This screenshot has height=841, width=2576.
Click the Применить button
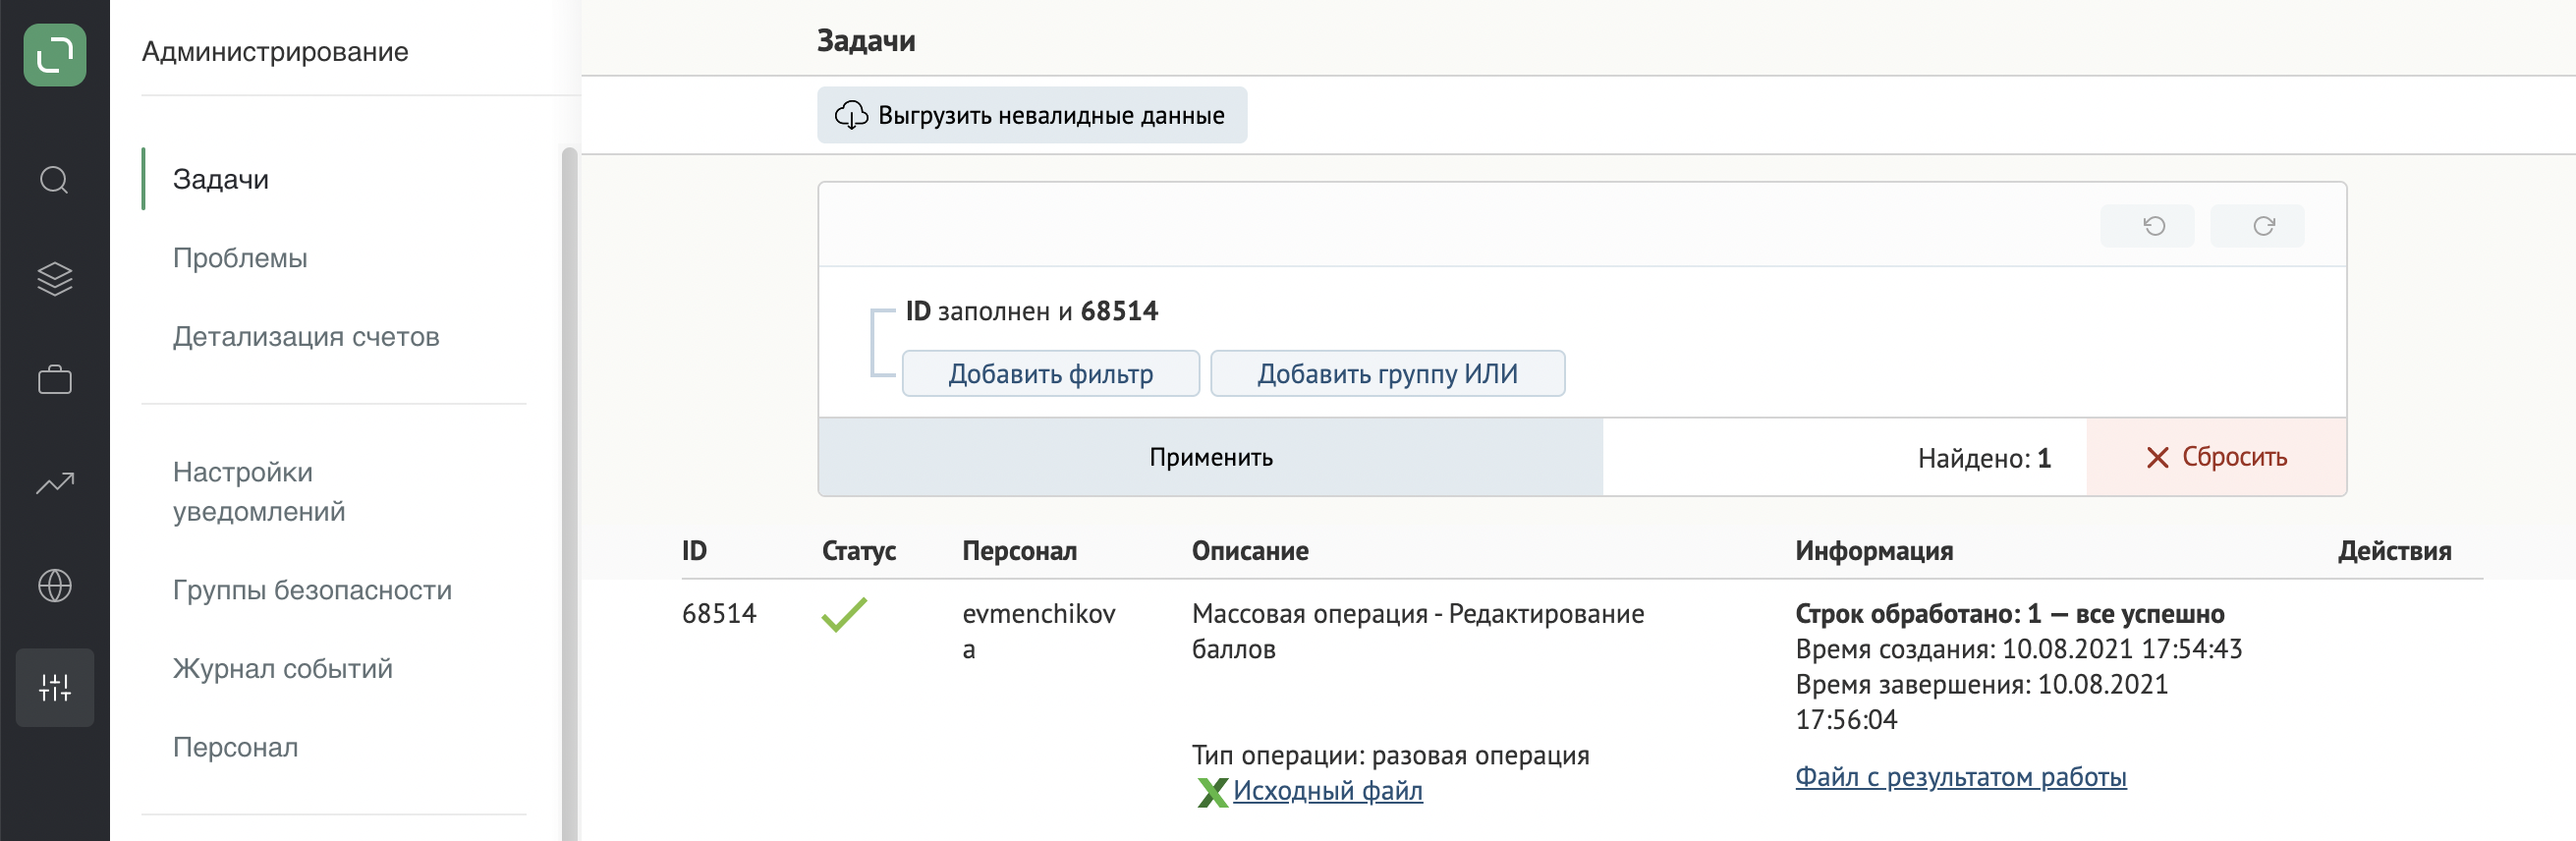coord(1211,457)
